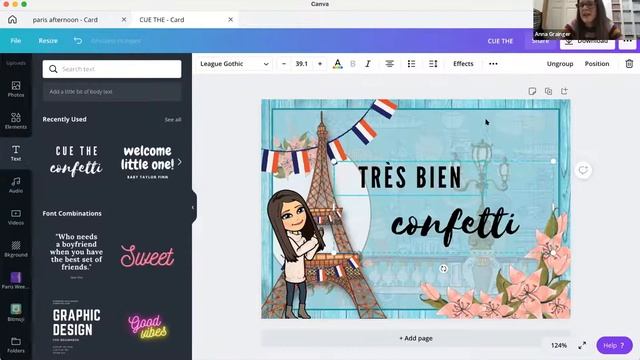This screenshot has width=640, height=360.
Task: Open the Resize menu
Action: pyautogui.click(x=48, y=41)
